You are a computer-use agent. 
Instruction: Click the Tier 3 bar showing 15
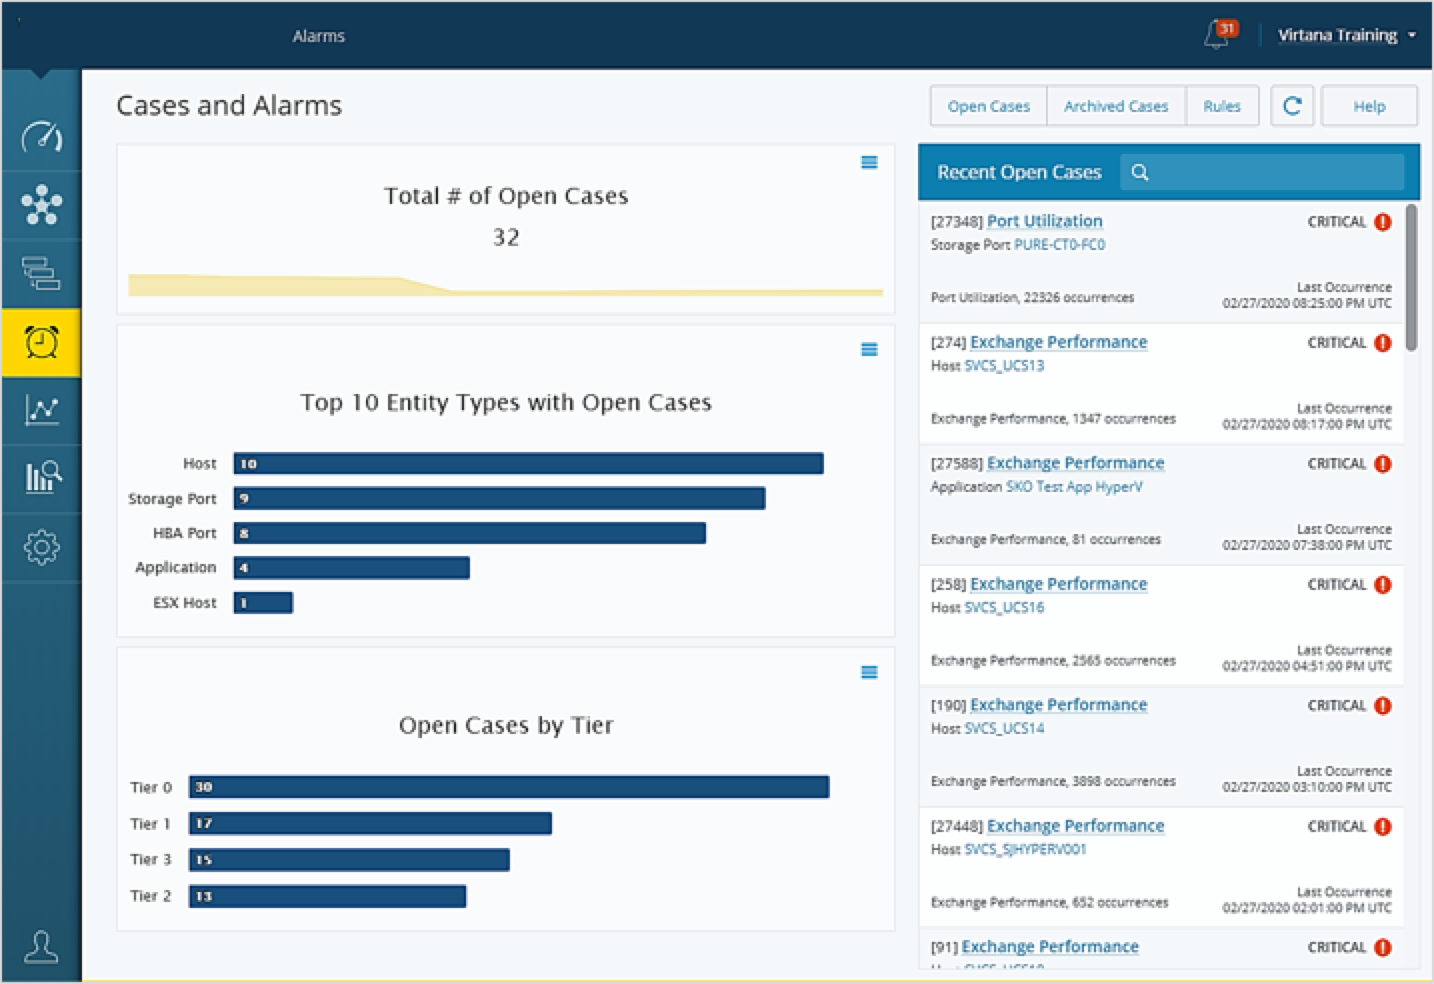(349, 860)
